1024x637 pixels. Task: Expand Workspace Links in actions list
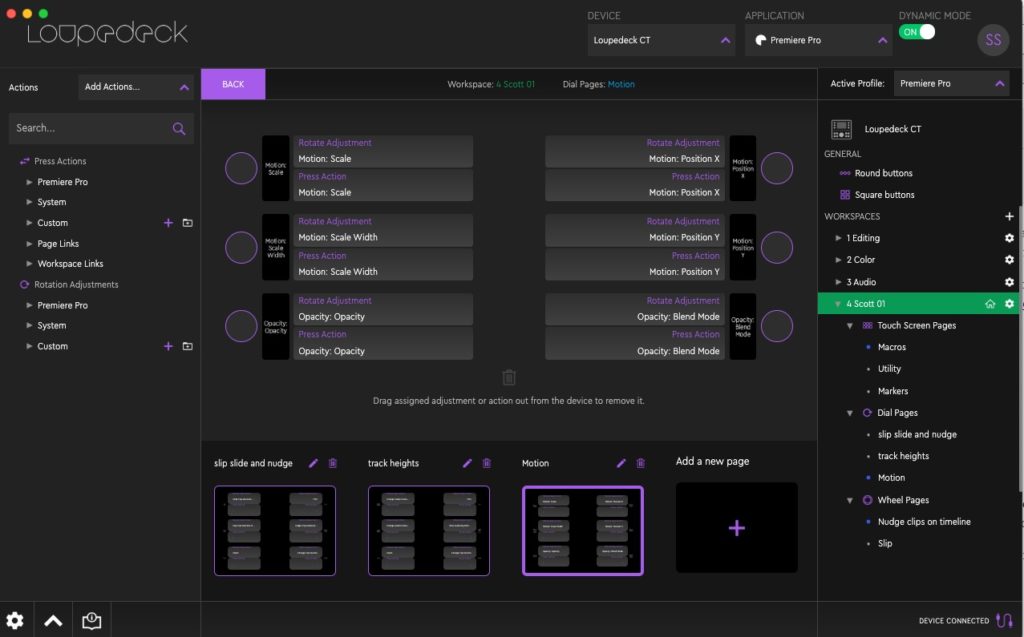pos(29,264)
